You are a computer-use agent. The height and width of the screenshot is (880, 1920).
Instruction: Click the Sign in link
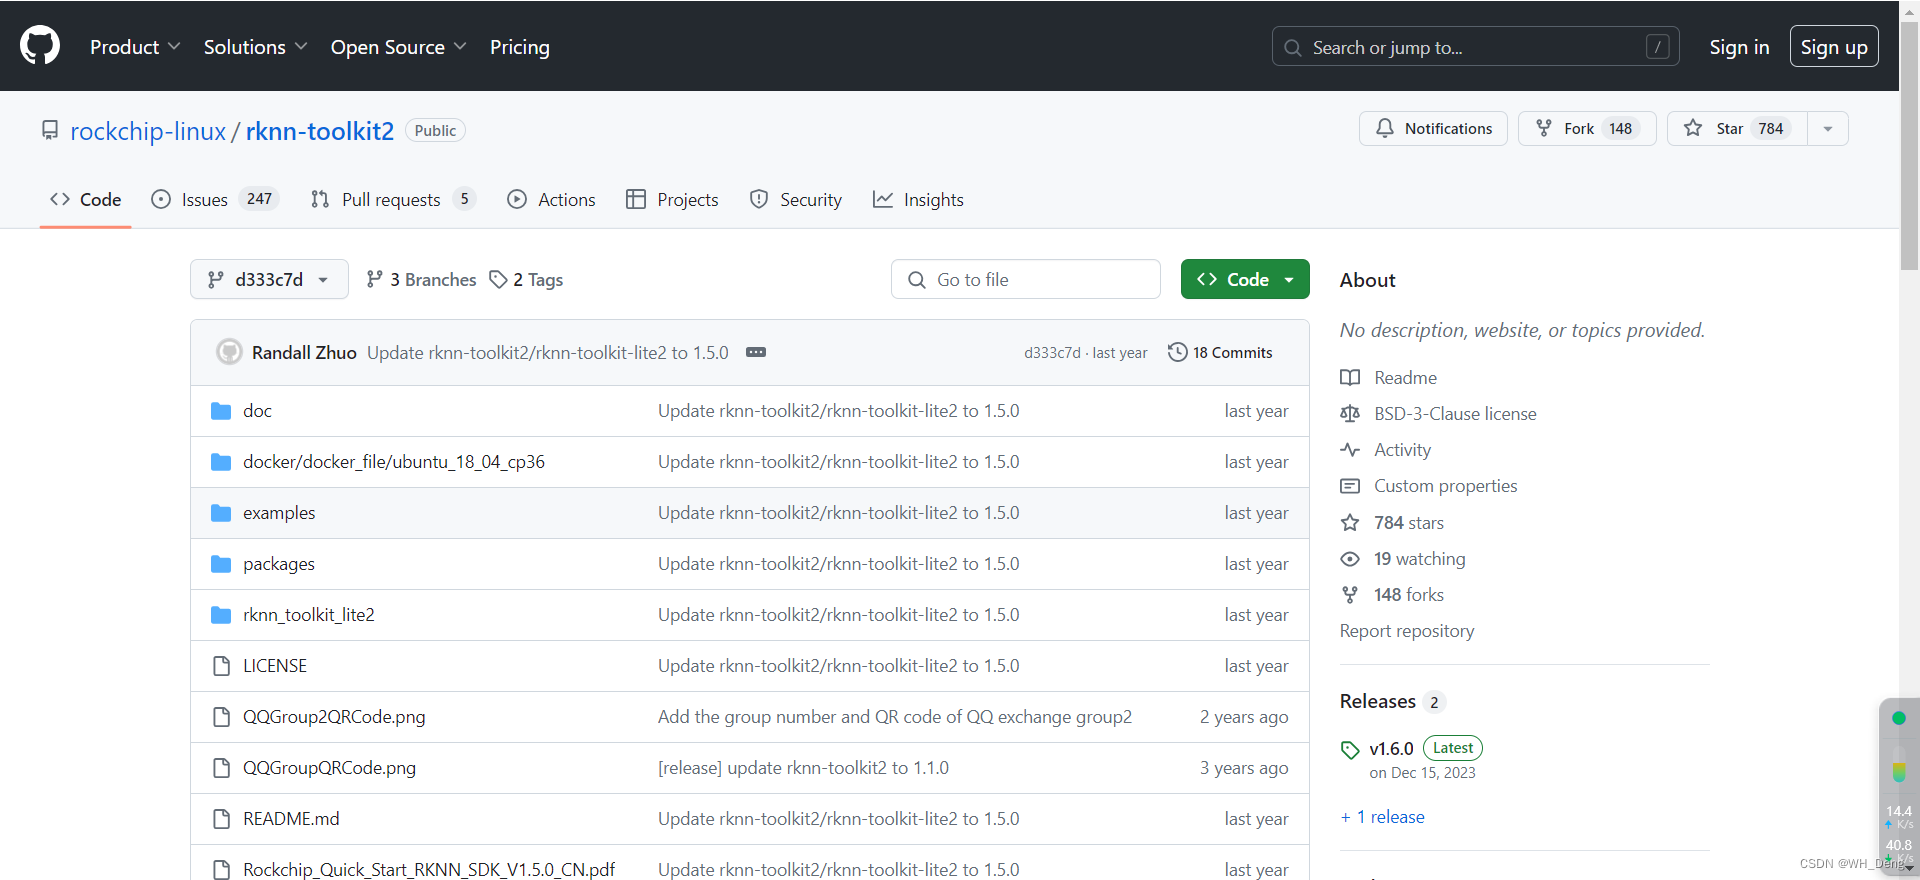[1739, 47]
